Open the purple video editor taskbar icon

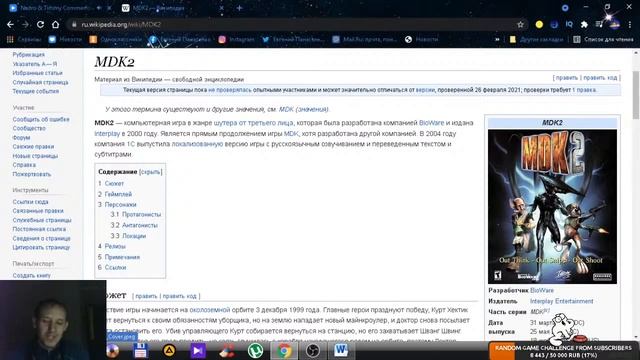pyautogui.click(x=198, y=351)
